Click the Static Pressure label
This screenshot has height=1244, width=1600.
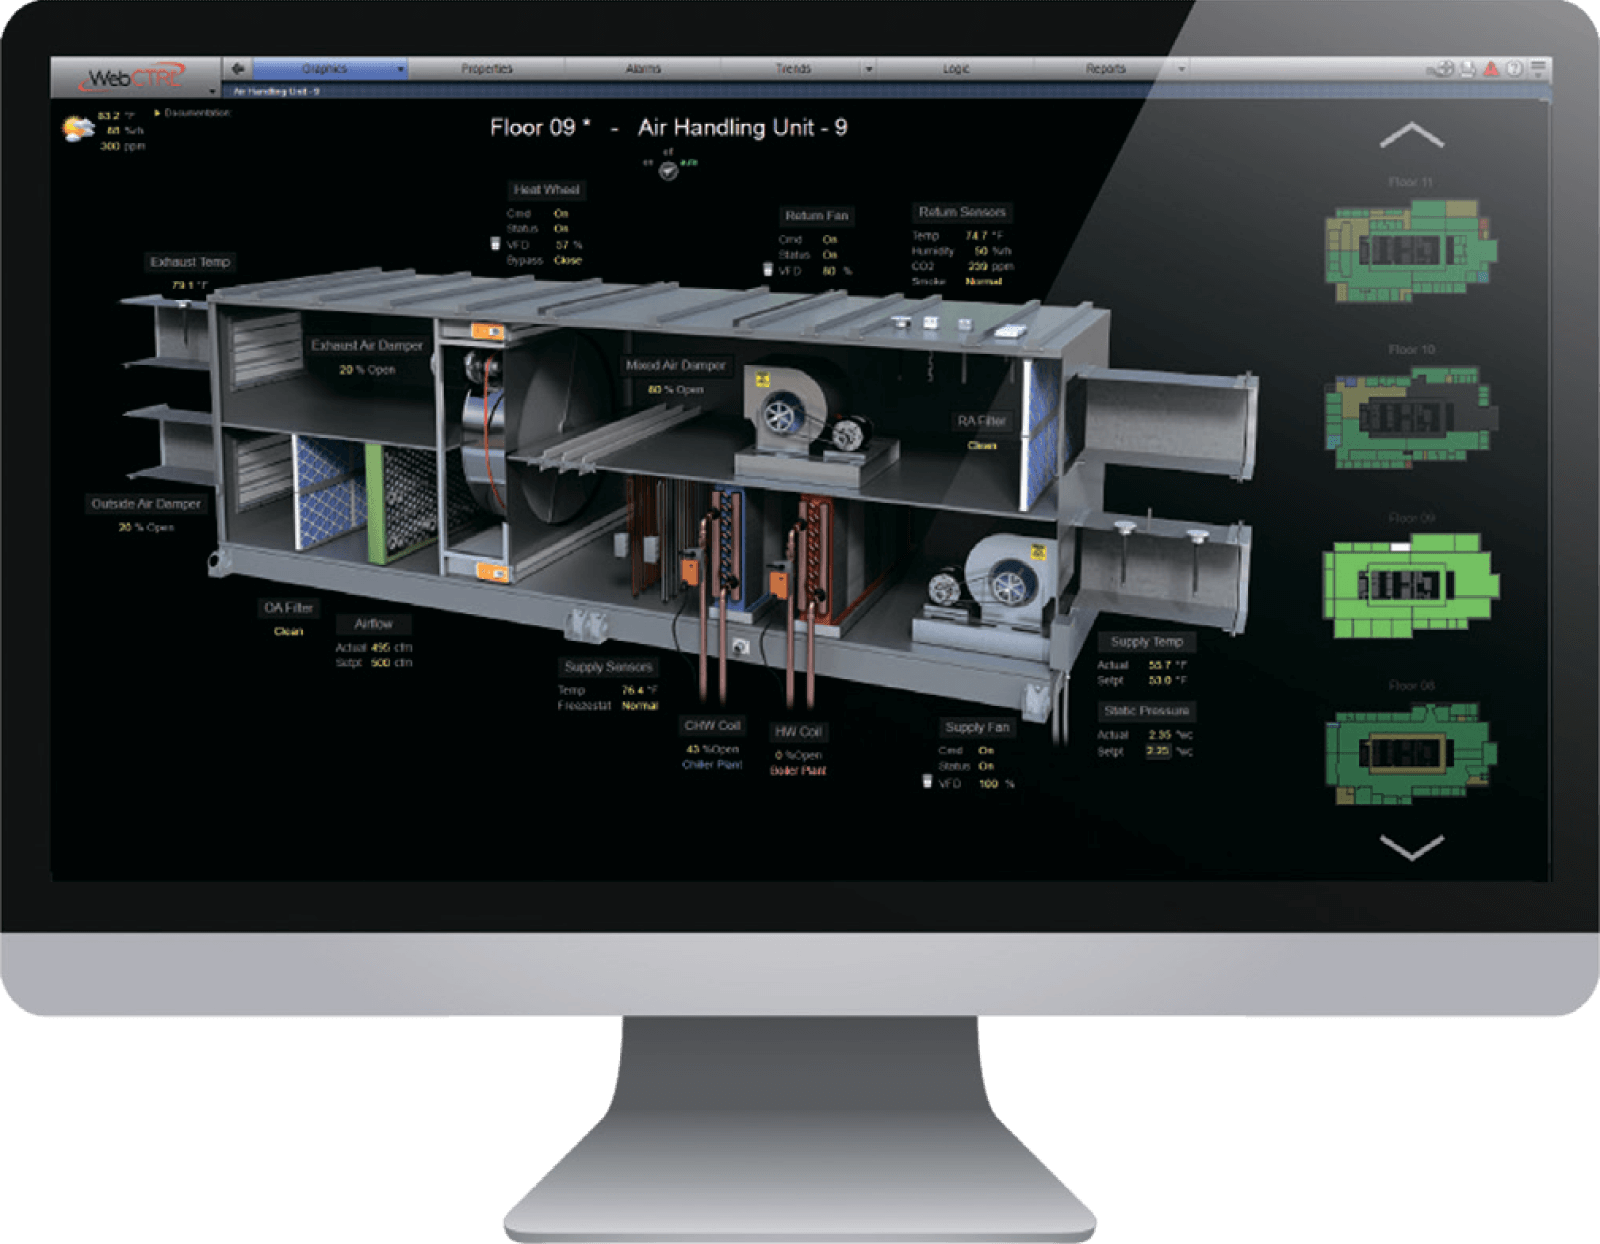(1146, 711)
